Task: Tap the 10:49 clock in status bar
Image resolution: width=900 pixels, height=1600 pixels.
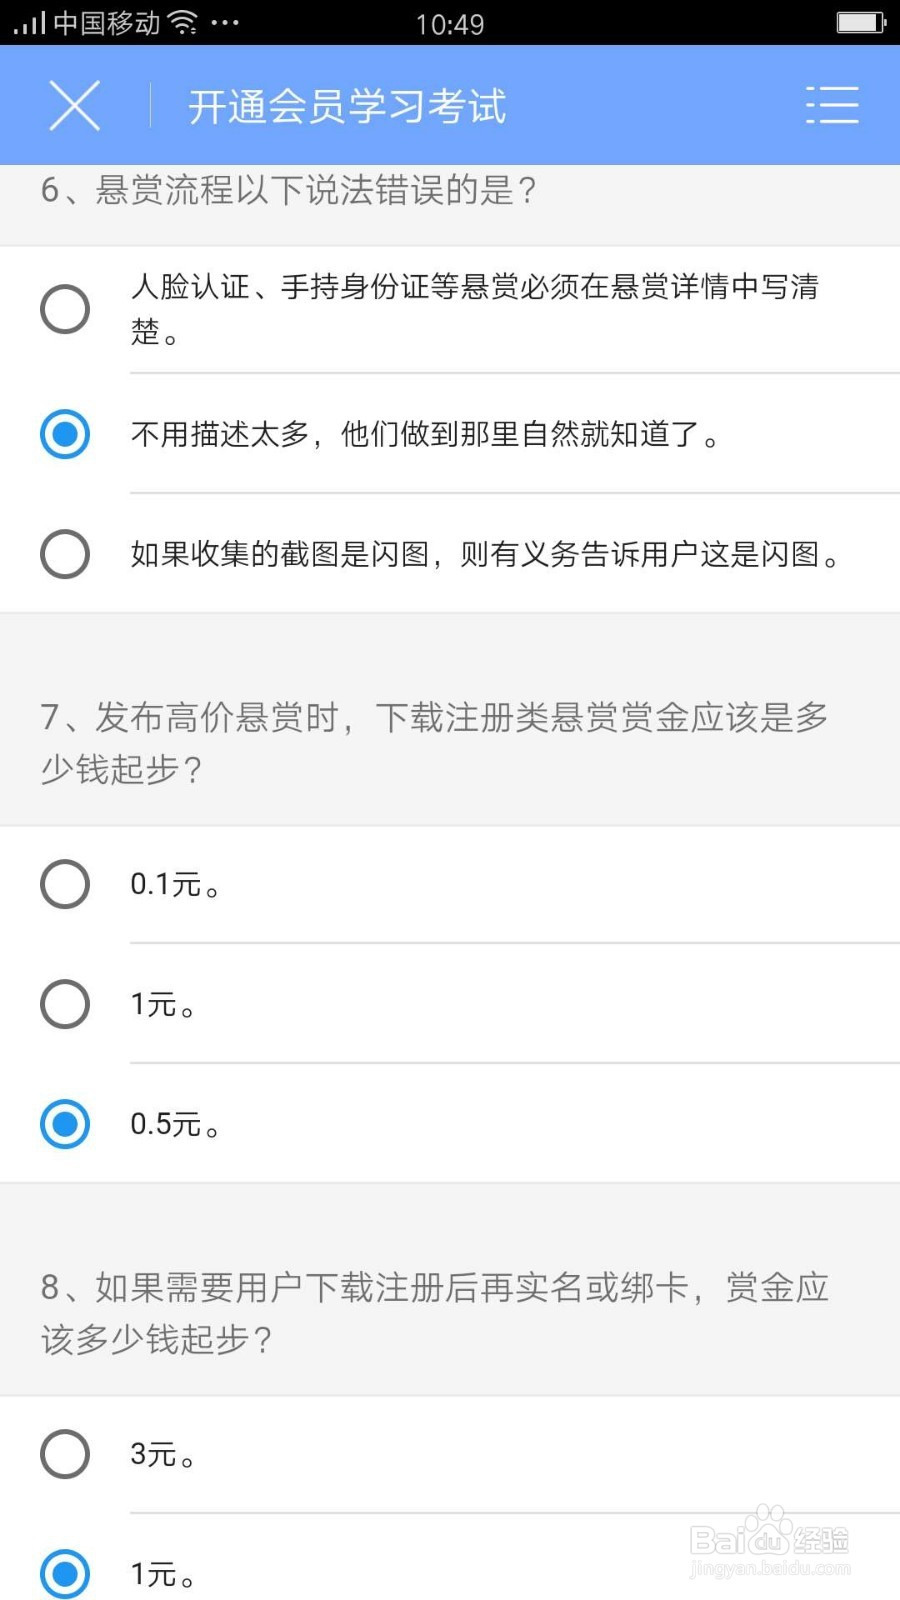Action: coord(450,24)
